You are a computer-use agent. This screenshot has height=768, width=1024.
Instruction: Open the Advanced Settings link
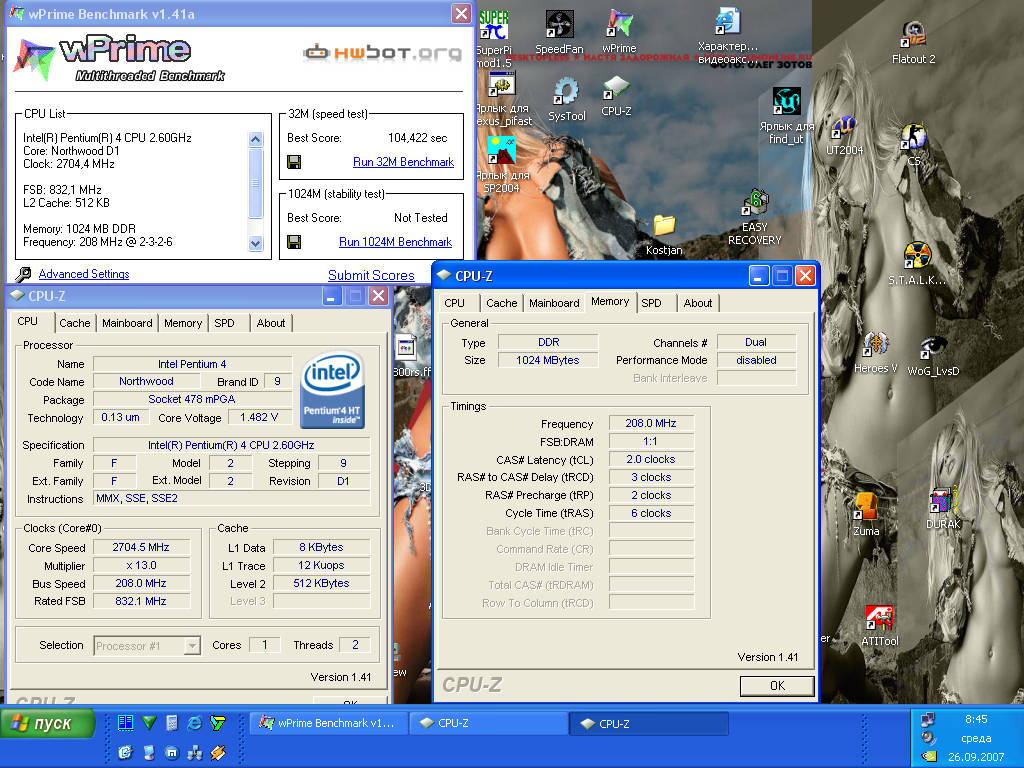[84, 274]
